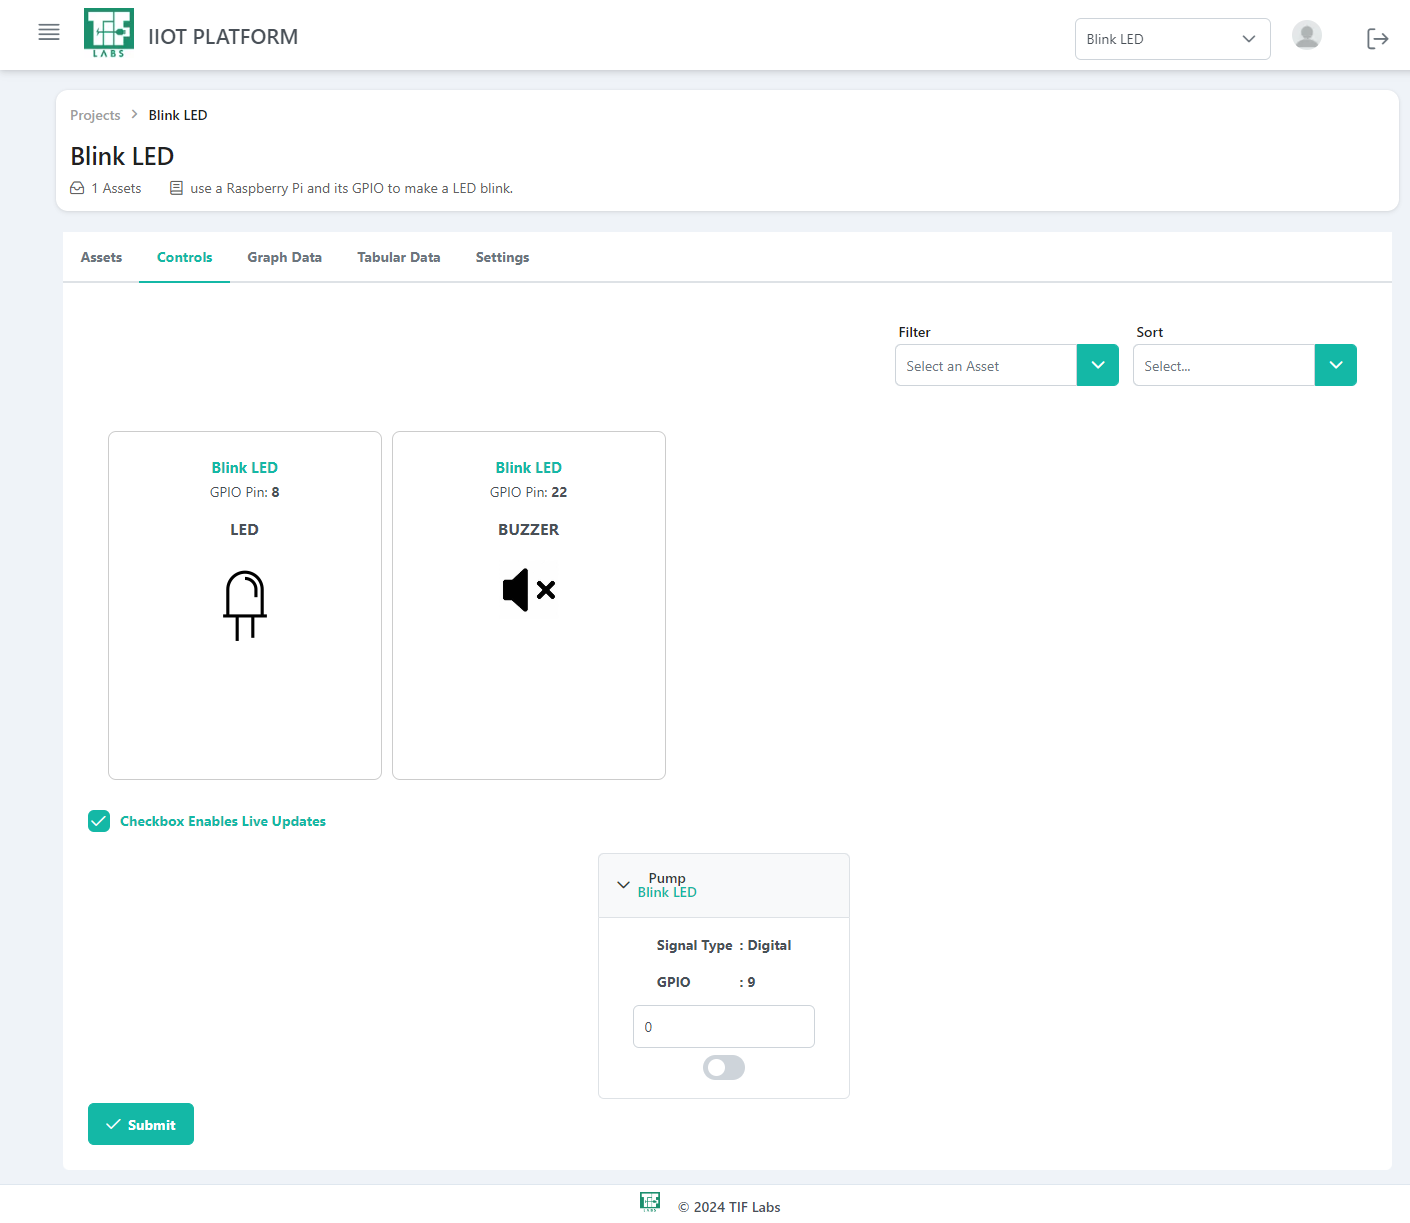
Task: Click the Pump value input field
Action: (723, 1027)
